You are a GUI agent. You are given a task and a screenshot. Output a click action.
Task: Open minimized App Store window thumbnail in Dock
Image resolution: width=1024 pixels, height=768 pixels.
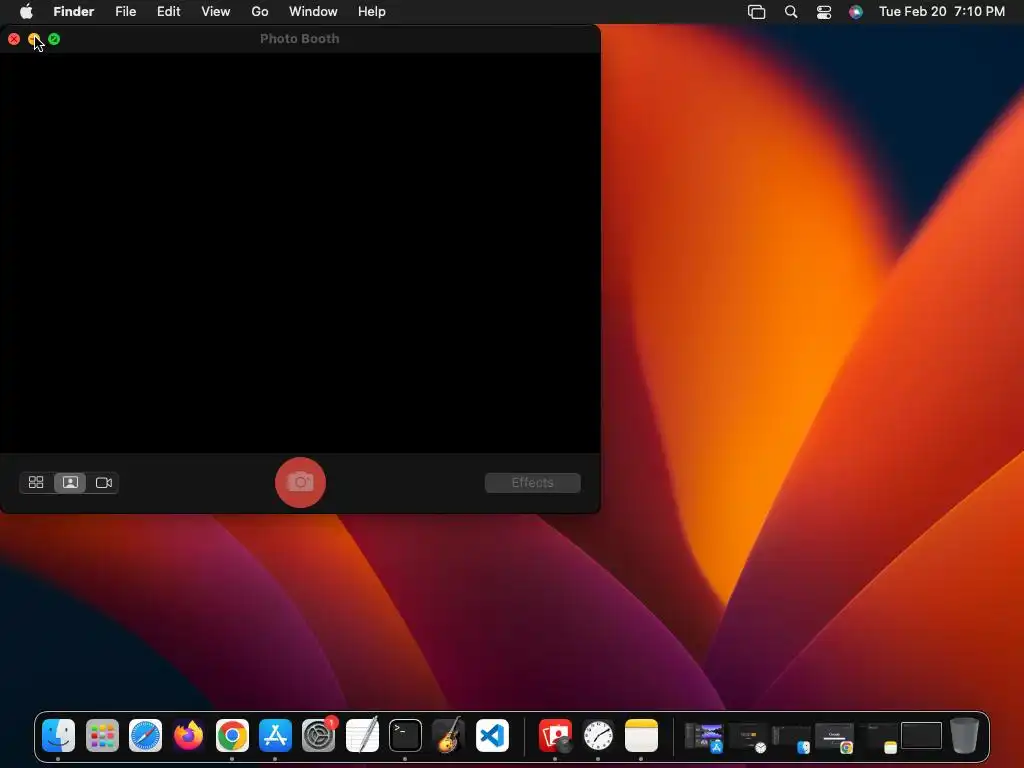coord(704,737)
